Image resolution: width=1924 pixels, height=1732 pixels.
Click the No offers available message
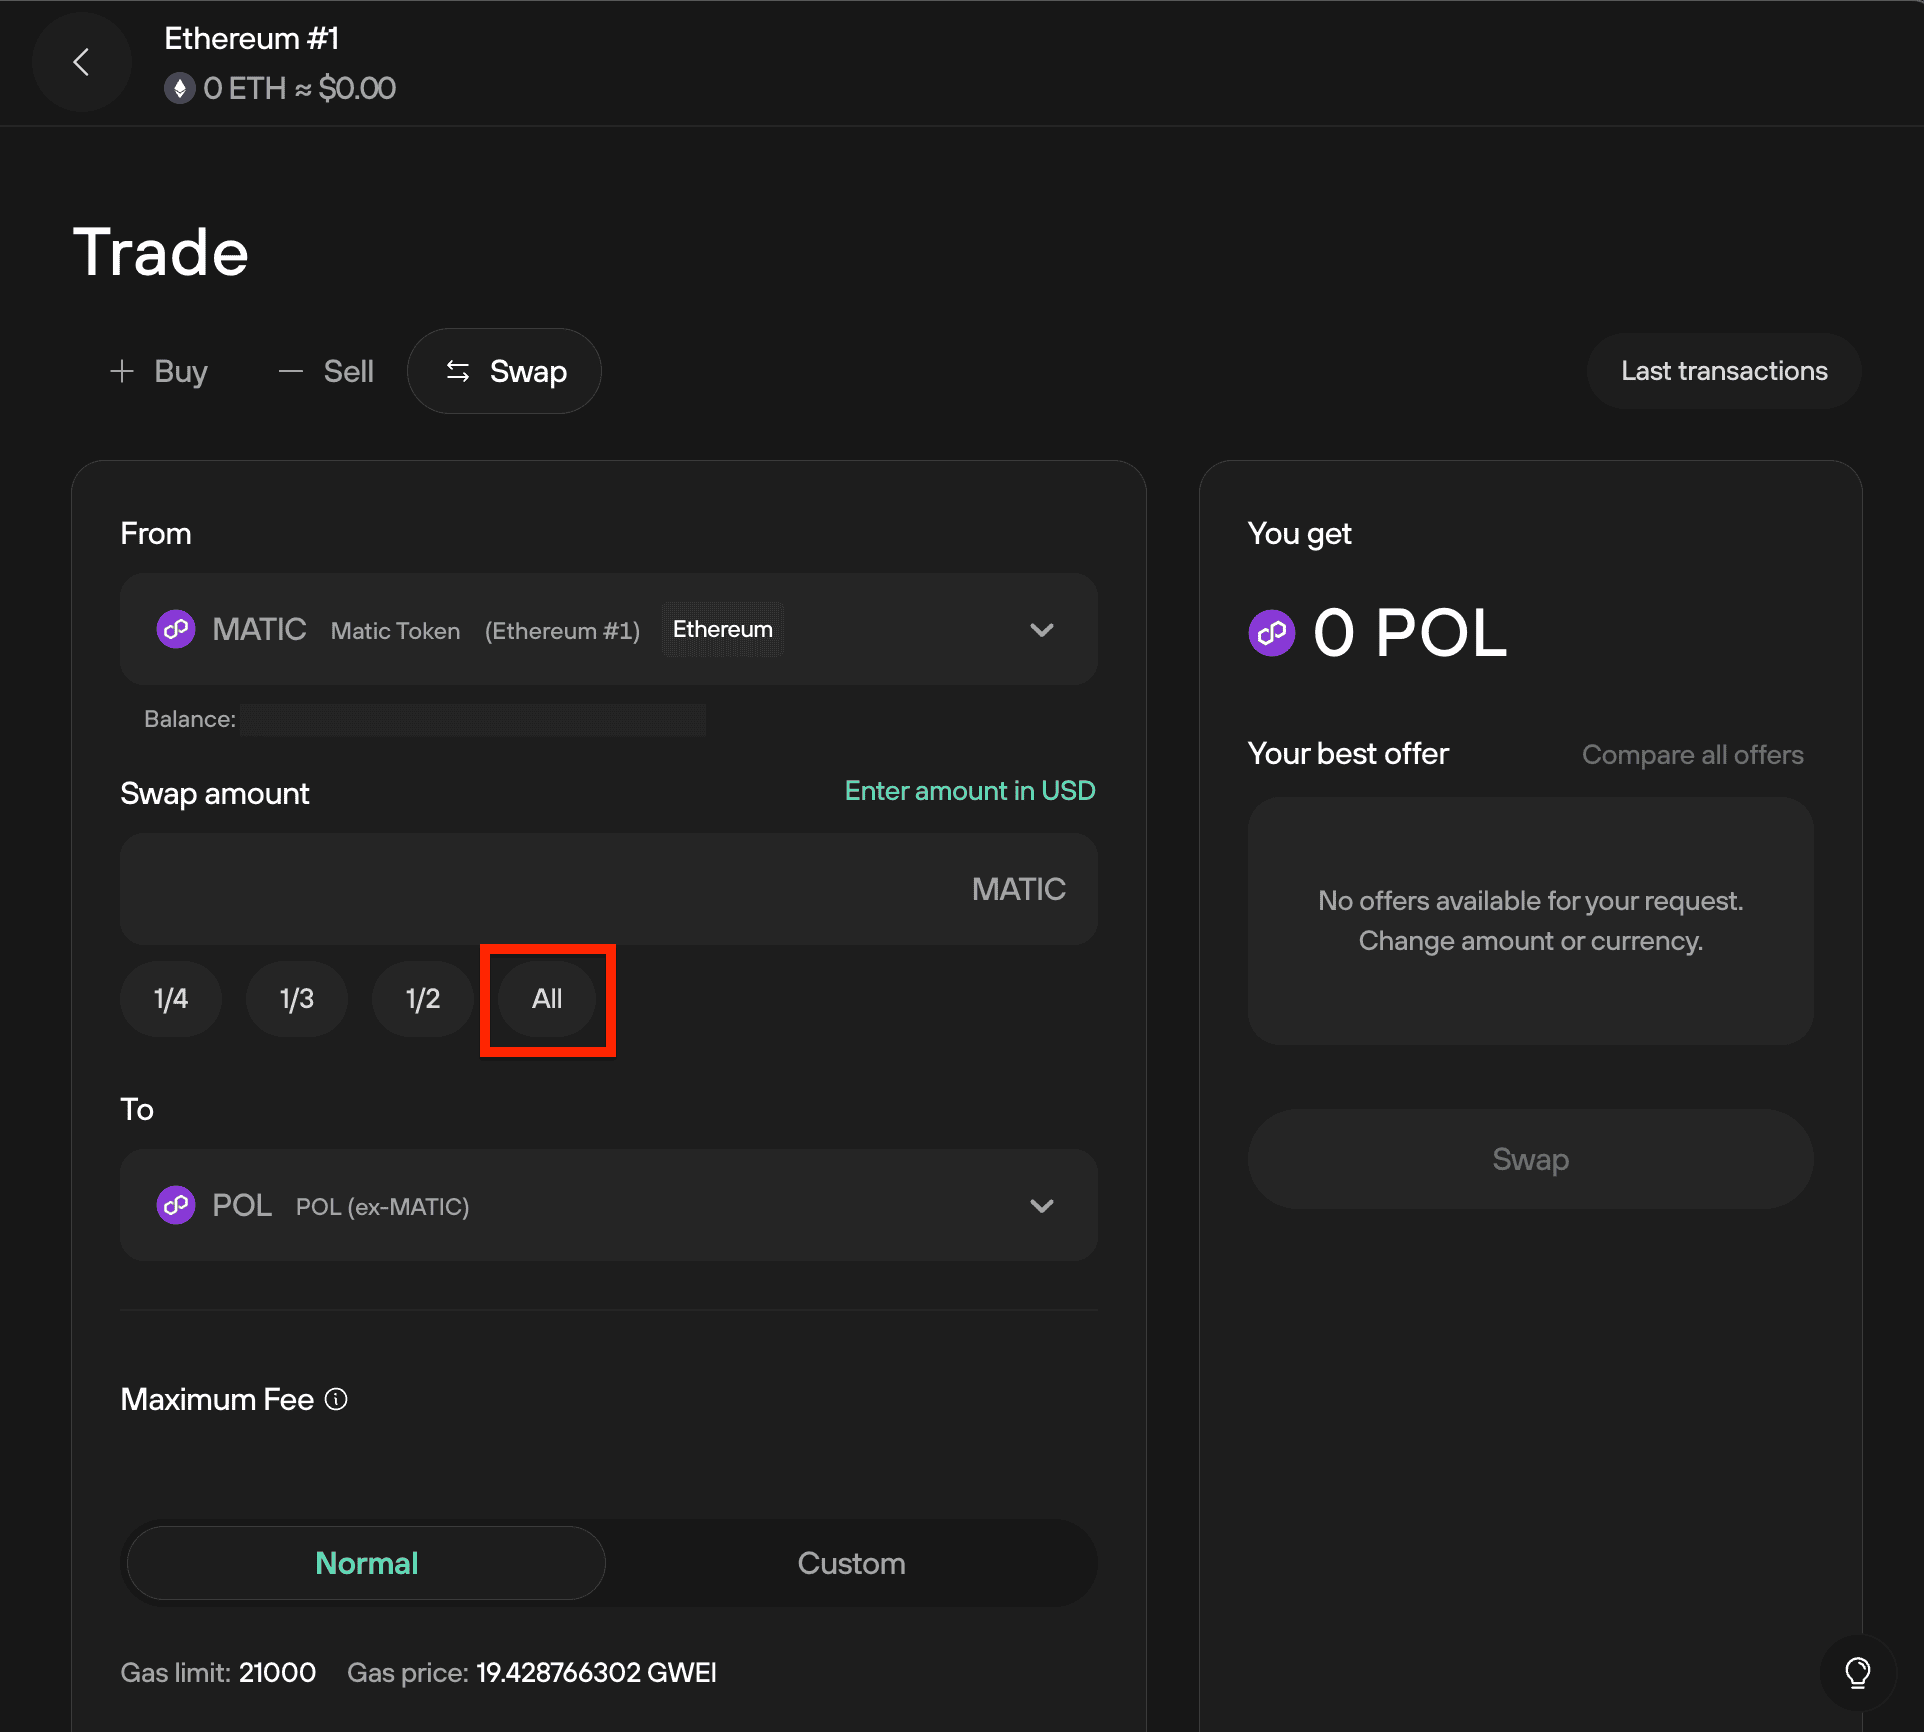1530,921
